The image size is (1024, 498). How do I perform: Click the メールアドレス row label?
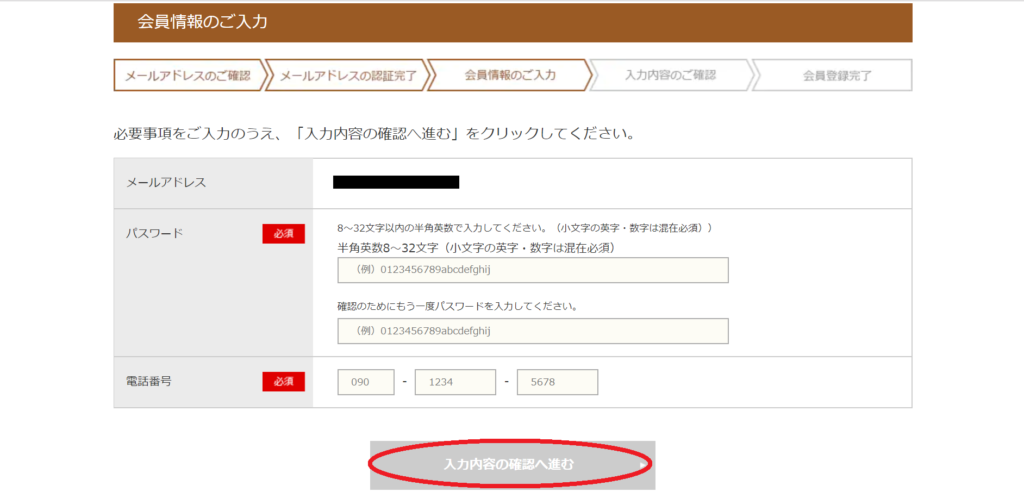(167, 183)
